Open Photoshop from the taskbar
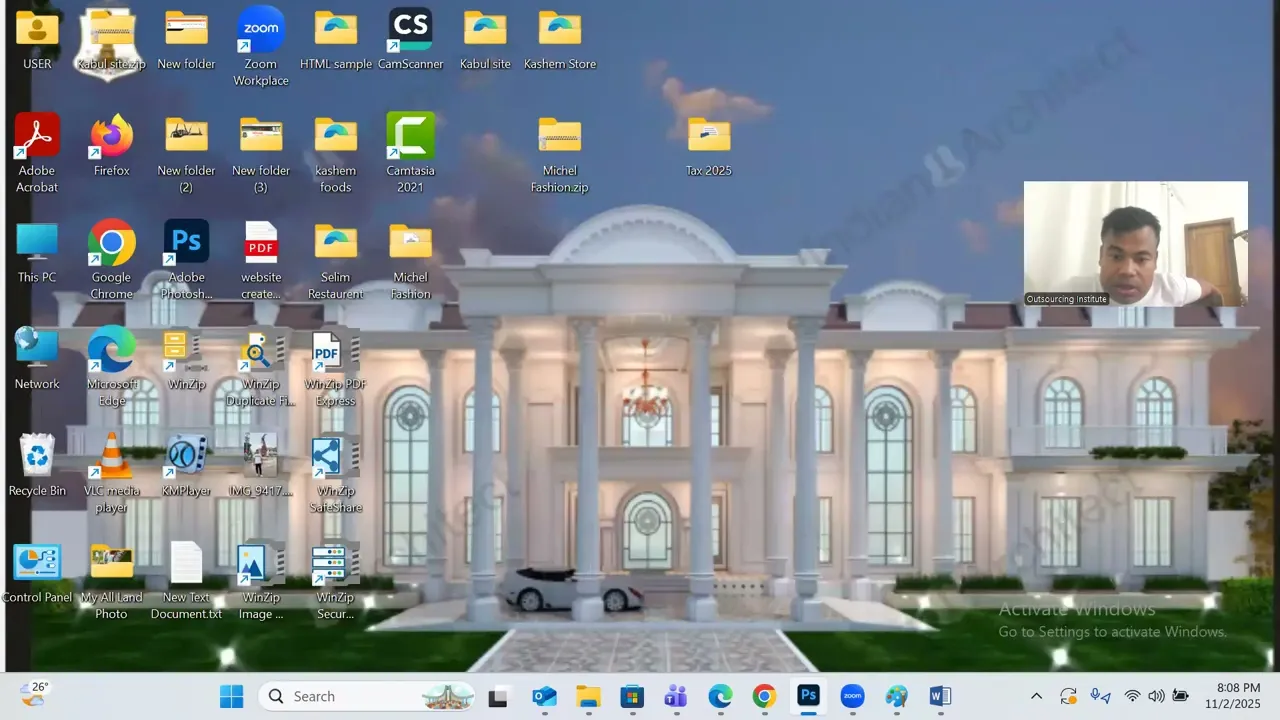This screenshot has height=720, width=1280. point(808,696)
